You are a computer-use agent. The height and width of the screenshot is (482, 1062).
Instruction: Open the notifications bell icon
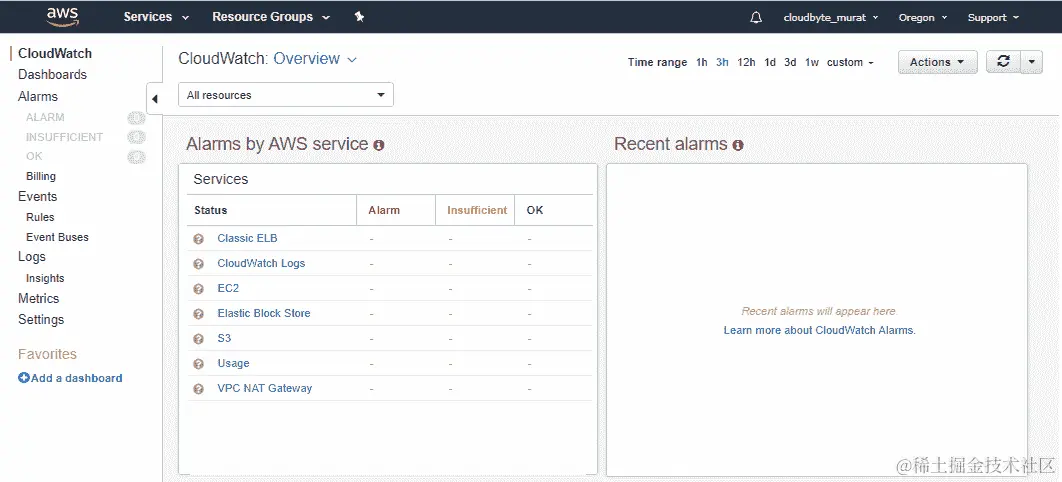[x=756, y=18]
